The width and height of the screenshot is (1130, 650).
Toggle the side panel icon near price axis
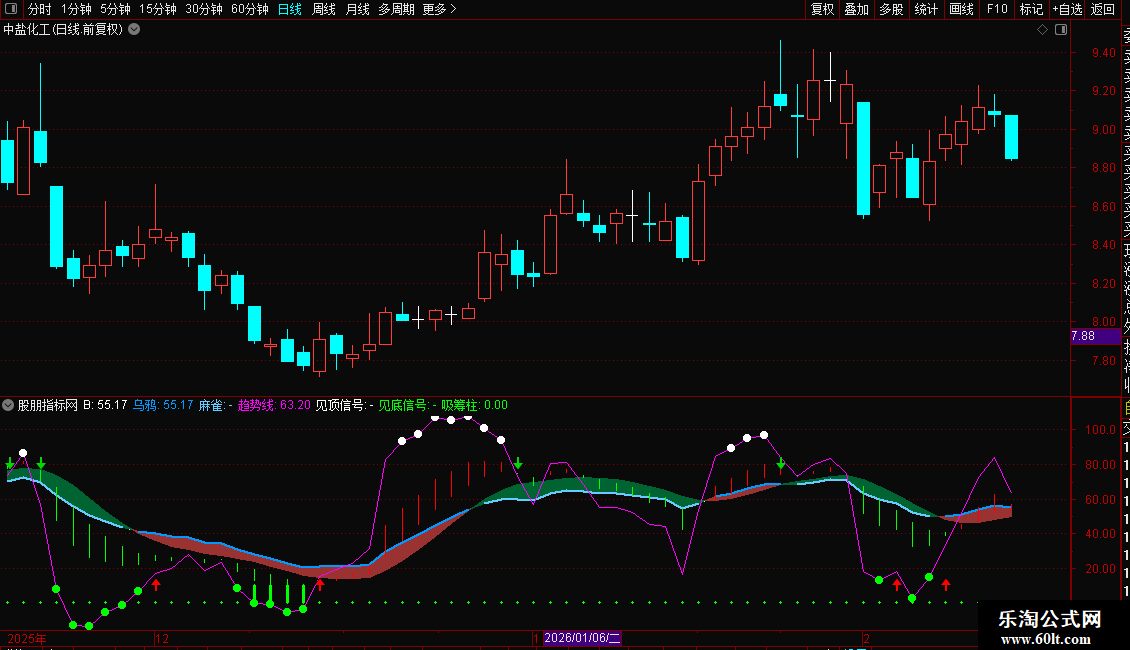click(x=1061, y=30)
